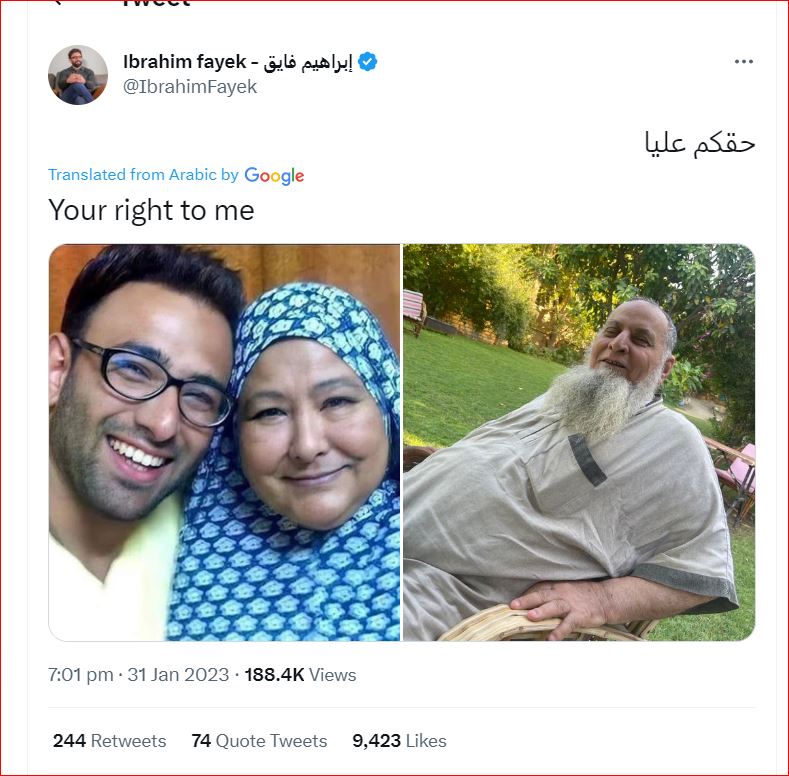Open the three-dot more options menu

[x=743, y=61]
